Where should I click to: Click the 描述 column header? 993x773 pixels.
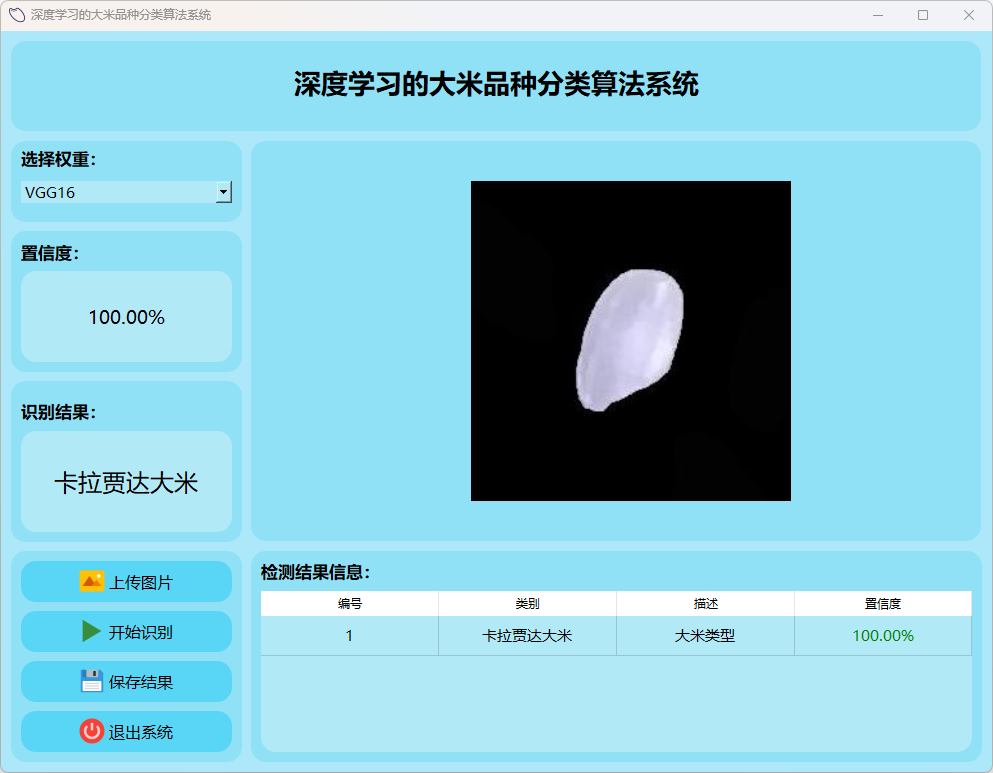[x=705, y=604]
